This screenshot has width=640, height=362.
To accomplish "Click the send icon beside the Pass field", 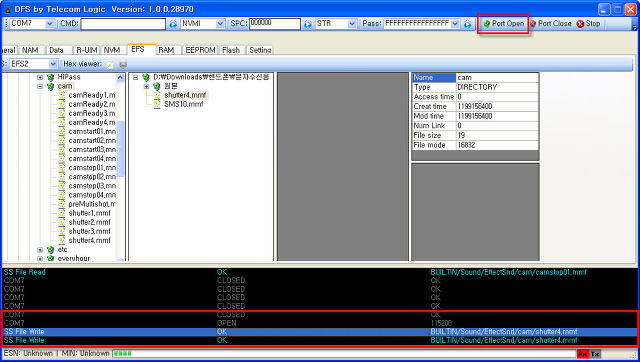I will click(467, 24).
